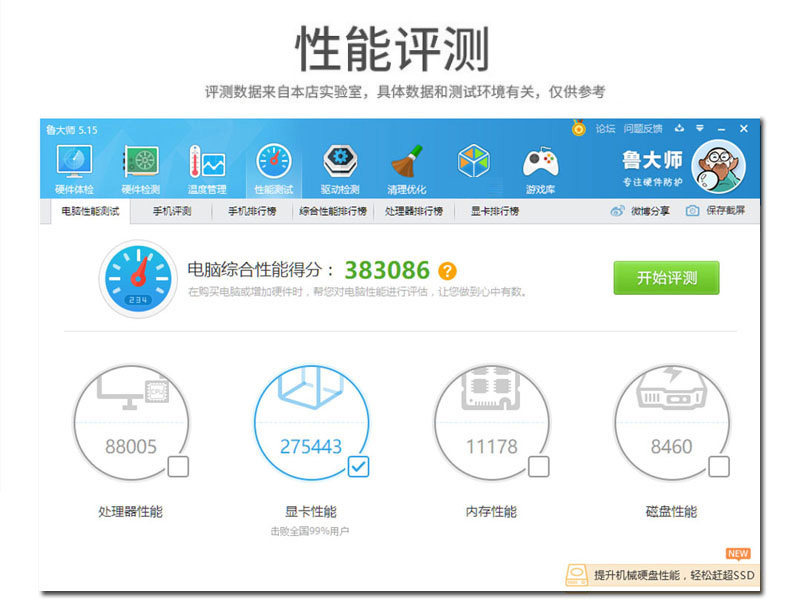
Task: Click the 内存性能 memory chip circle
Action: pos(492,423)
